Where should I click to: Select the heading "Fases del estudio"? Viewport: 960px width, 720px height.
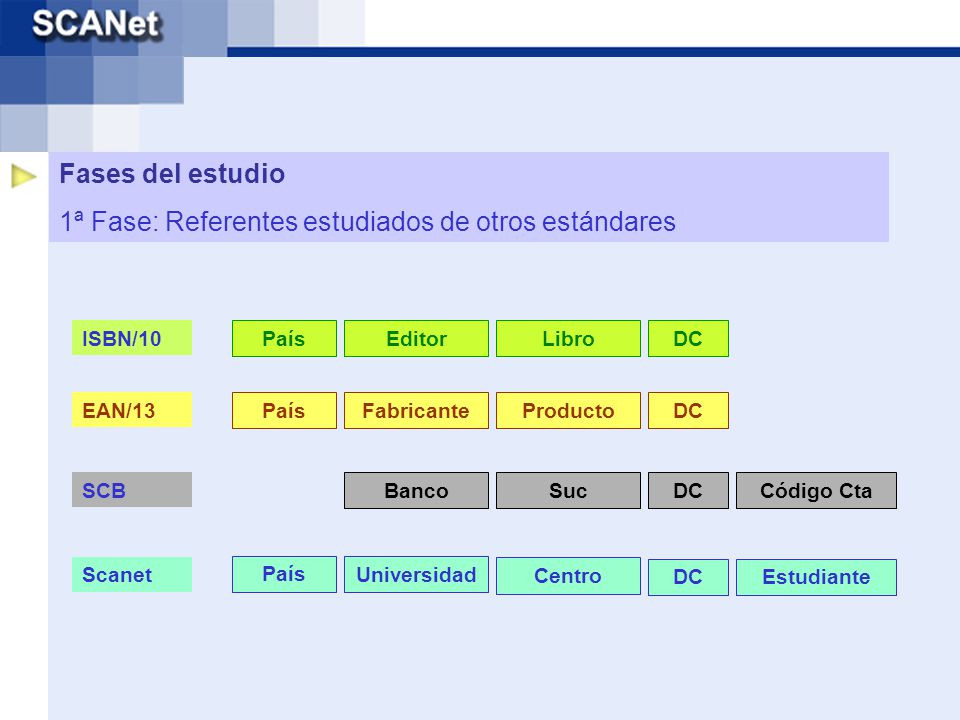click(x=172, y=174)
